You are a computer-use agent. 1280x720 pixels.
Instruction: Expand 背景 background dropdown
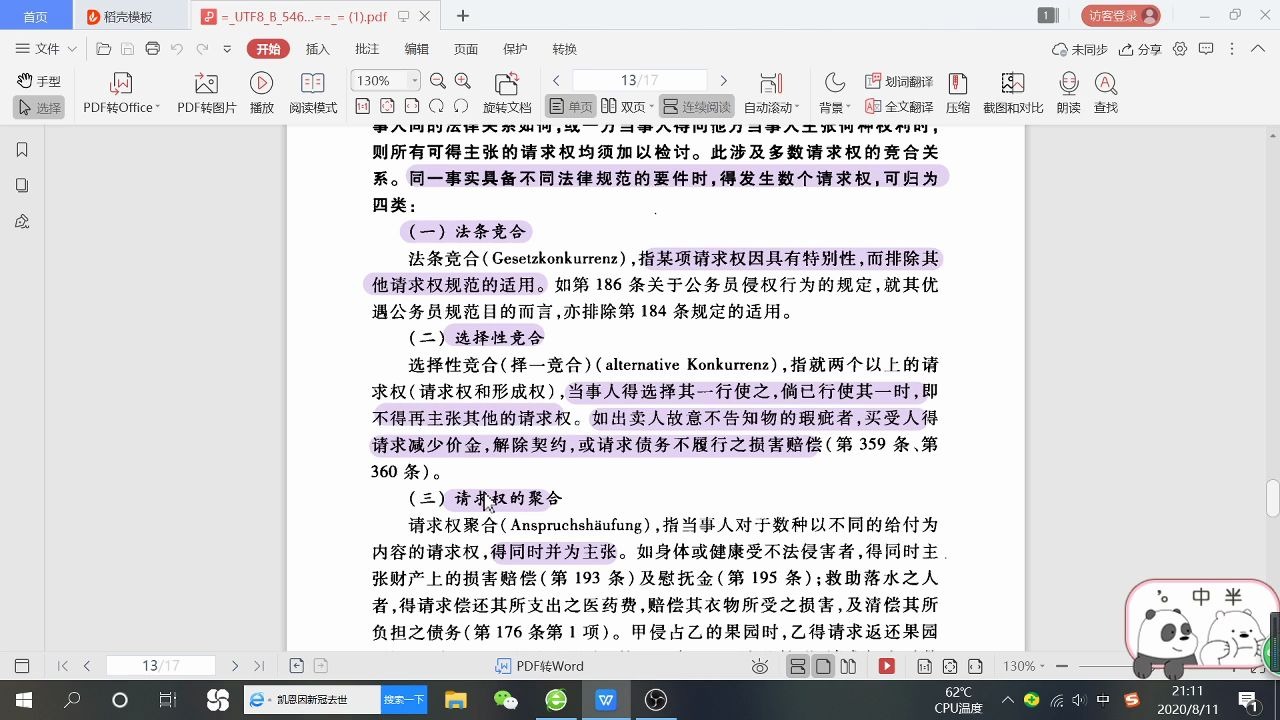click(x=848, y=108)
